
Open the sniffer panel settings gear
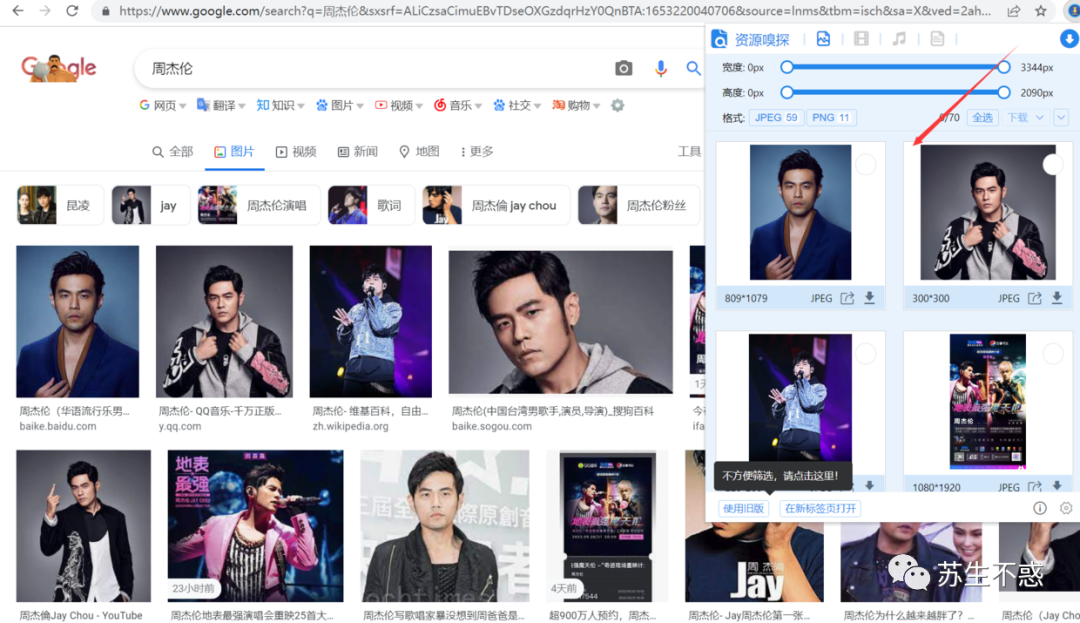pos(1066,508)
